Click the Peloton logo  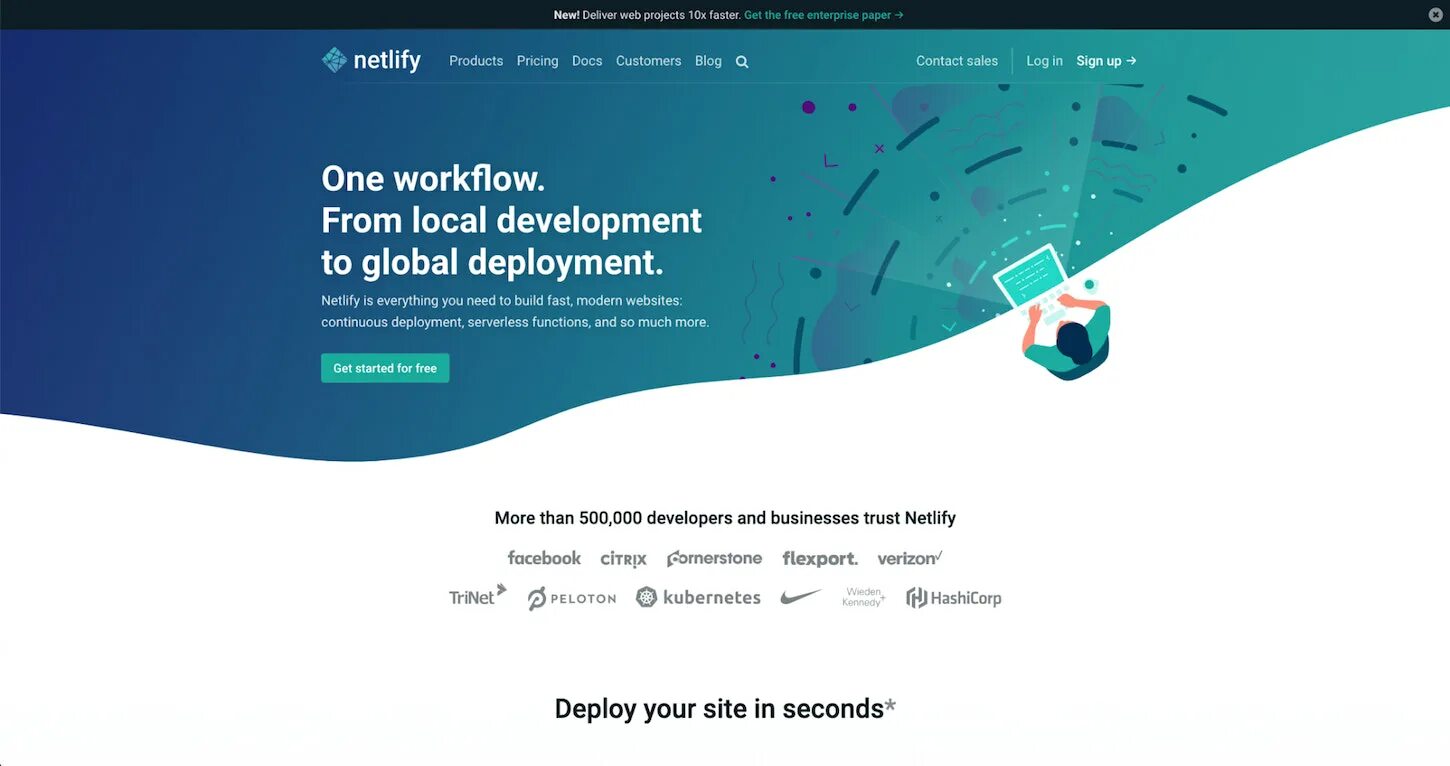572,598
